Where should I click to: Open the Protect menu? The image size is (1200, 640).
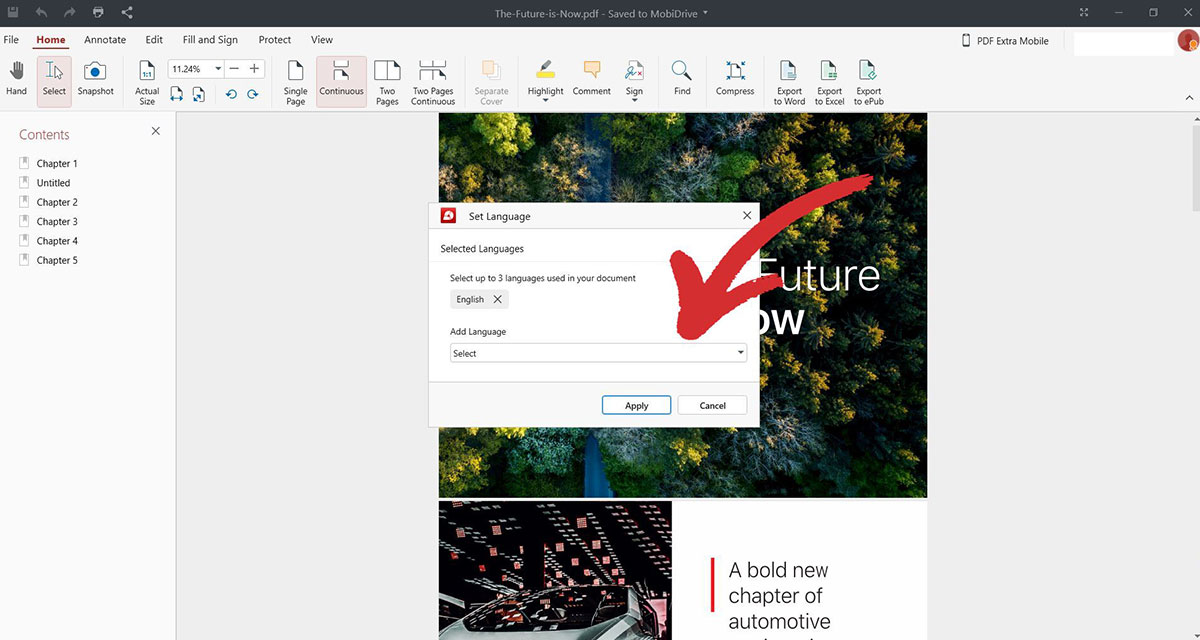(274, 39)
